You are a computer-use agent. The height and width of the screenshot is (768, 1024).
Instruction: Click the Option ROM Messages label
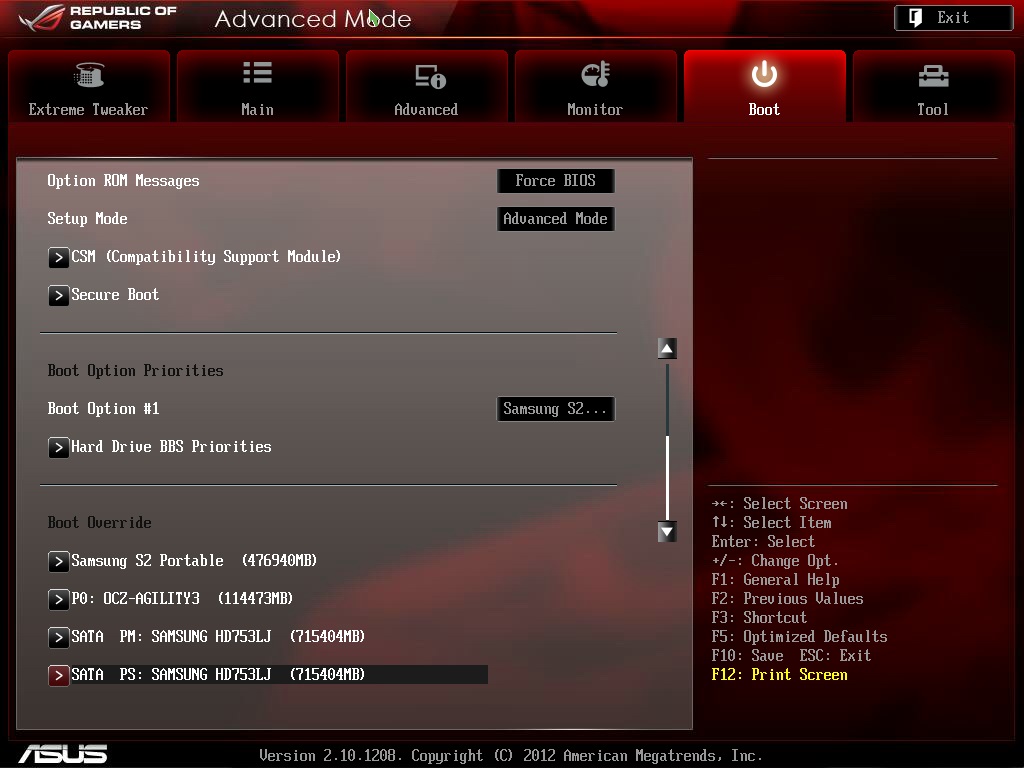[123, 181]
